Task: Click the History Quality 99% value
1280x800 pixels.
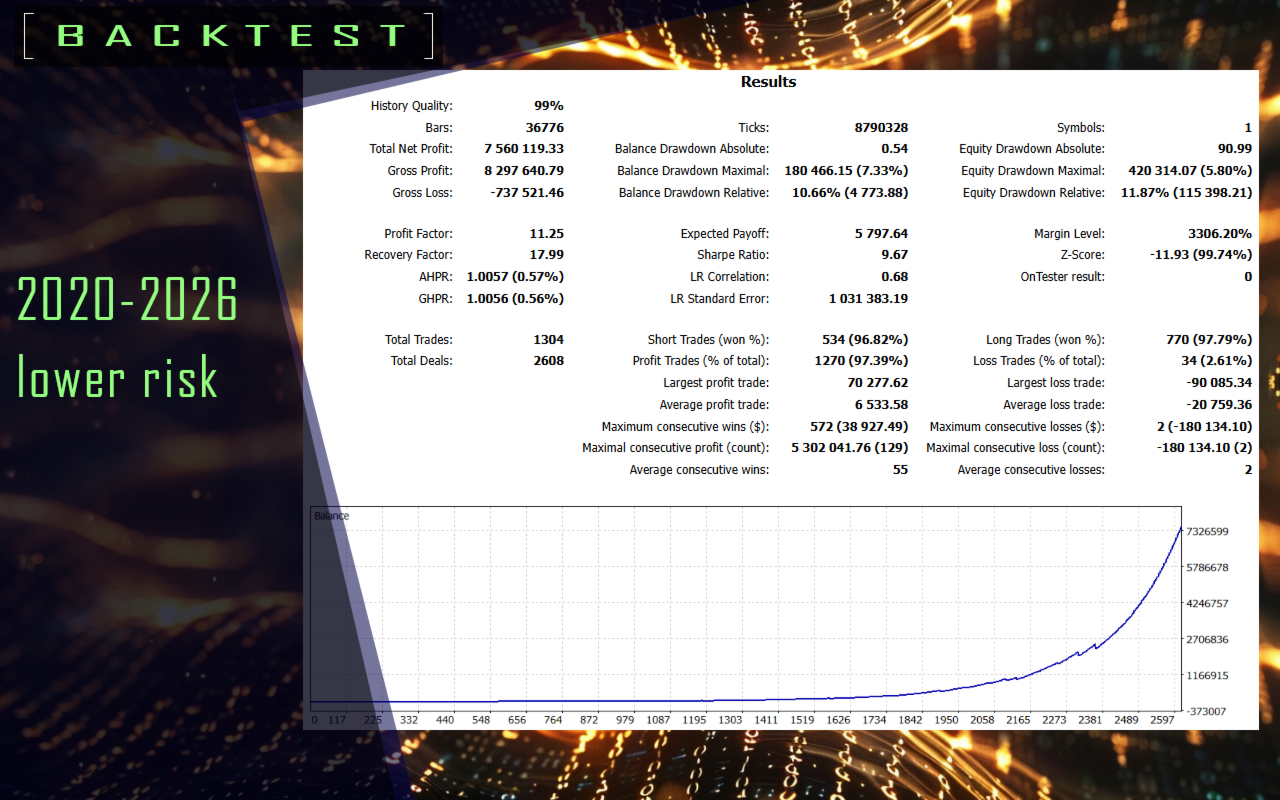Action: (x=549, y=106)
